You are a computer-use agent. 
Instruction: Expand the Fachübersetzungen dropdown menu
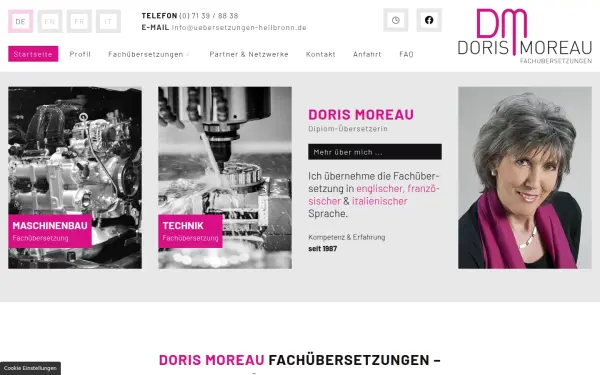148,54
